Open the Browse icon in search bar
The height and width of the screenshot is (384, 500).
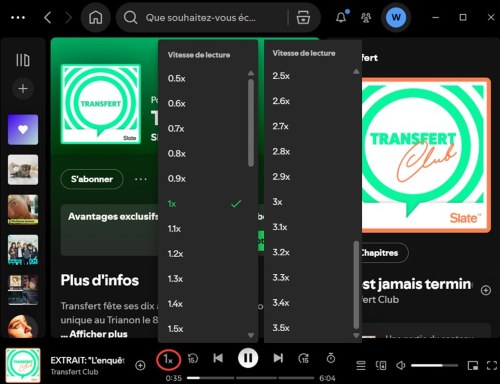303,17
